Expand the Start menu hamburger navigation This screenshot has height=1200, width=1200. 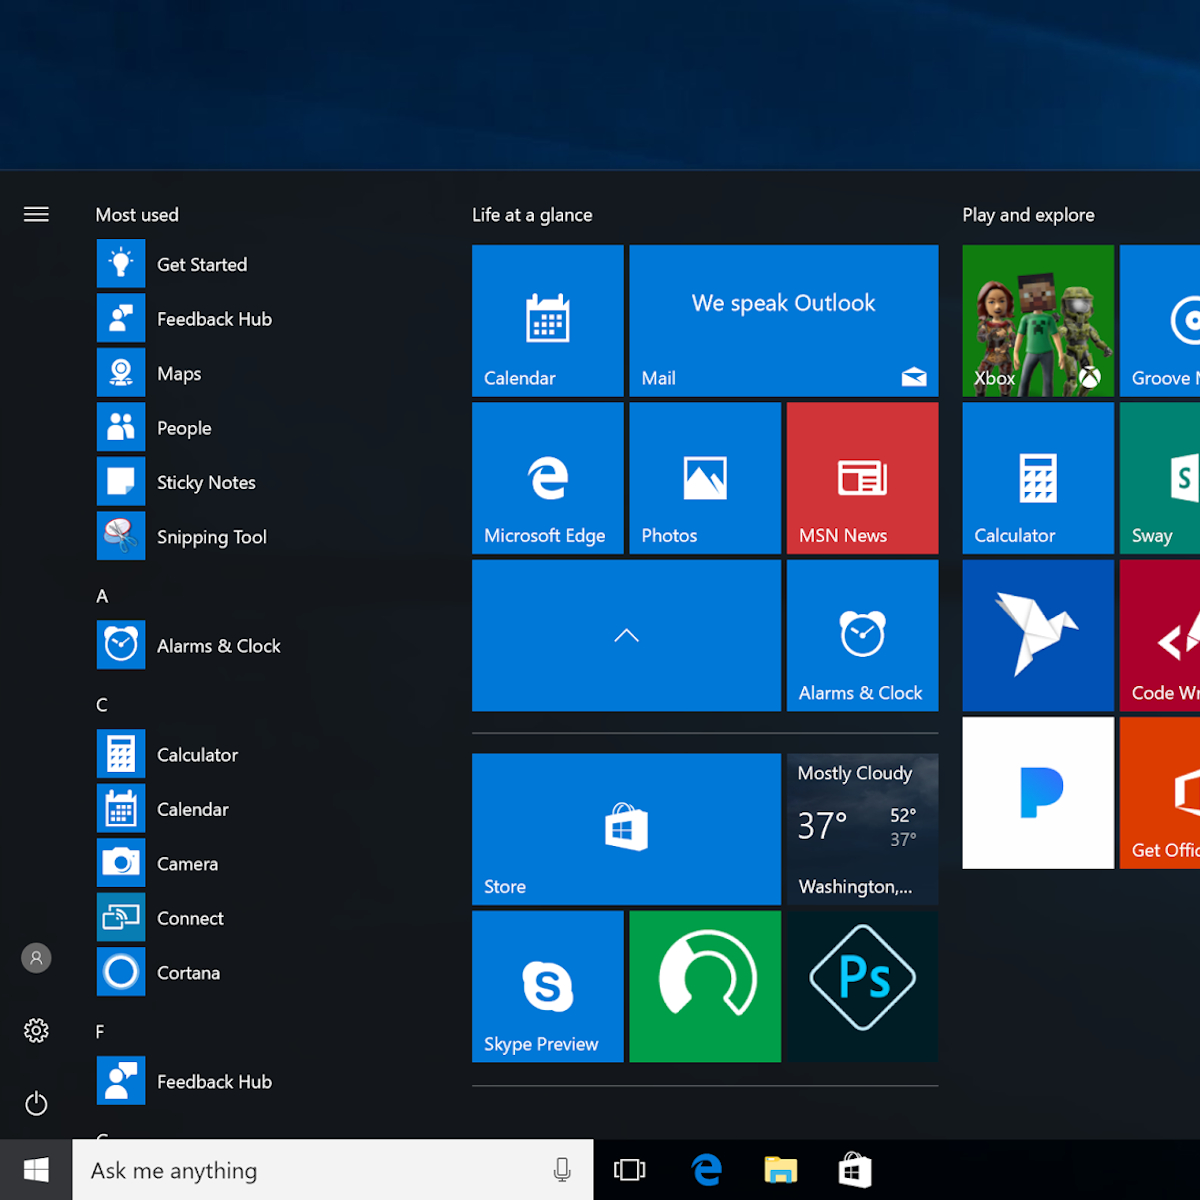pos(36,214)
